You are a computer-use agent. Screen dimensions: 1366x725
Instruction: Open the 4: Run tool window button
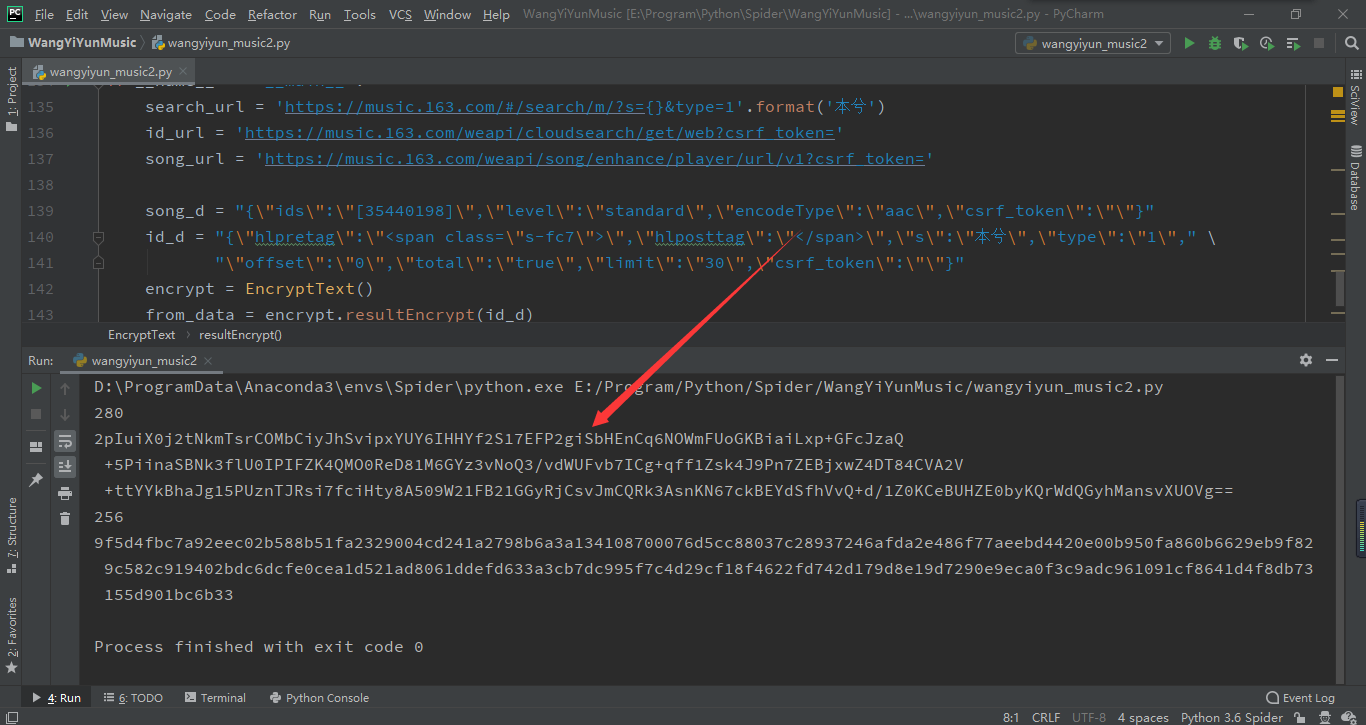[57, 698]
